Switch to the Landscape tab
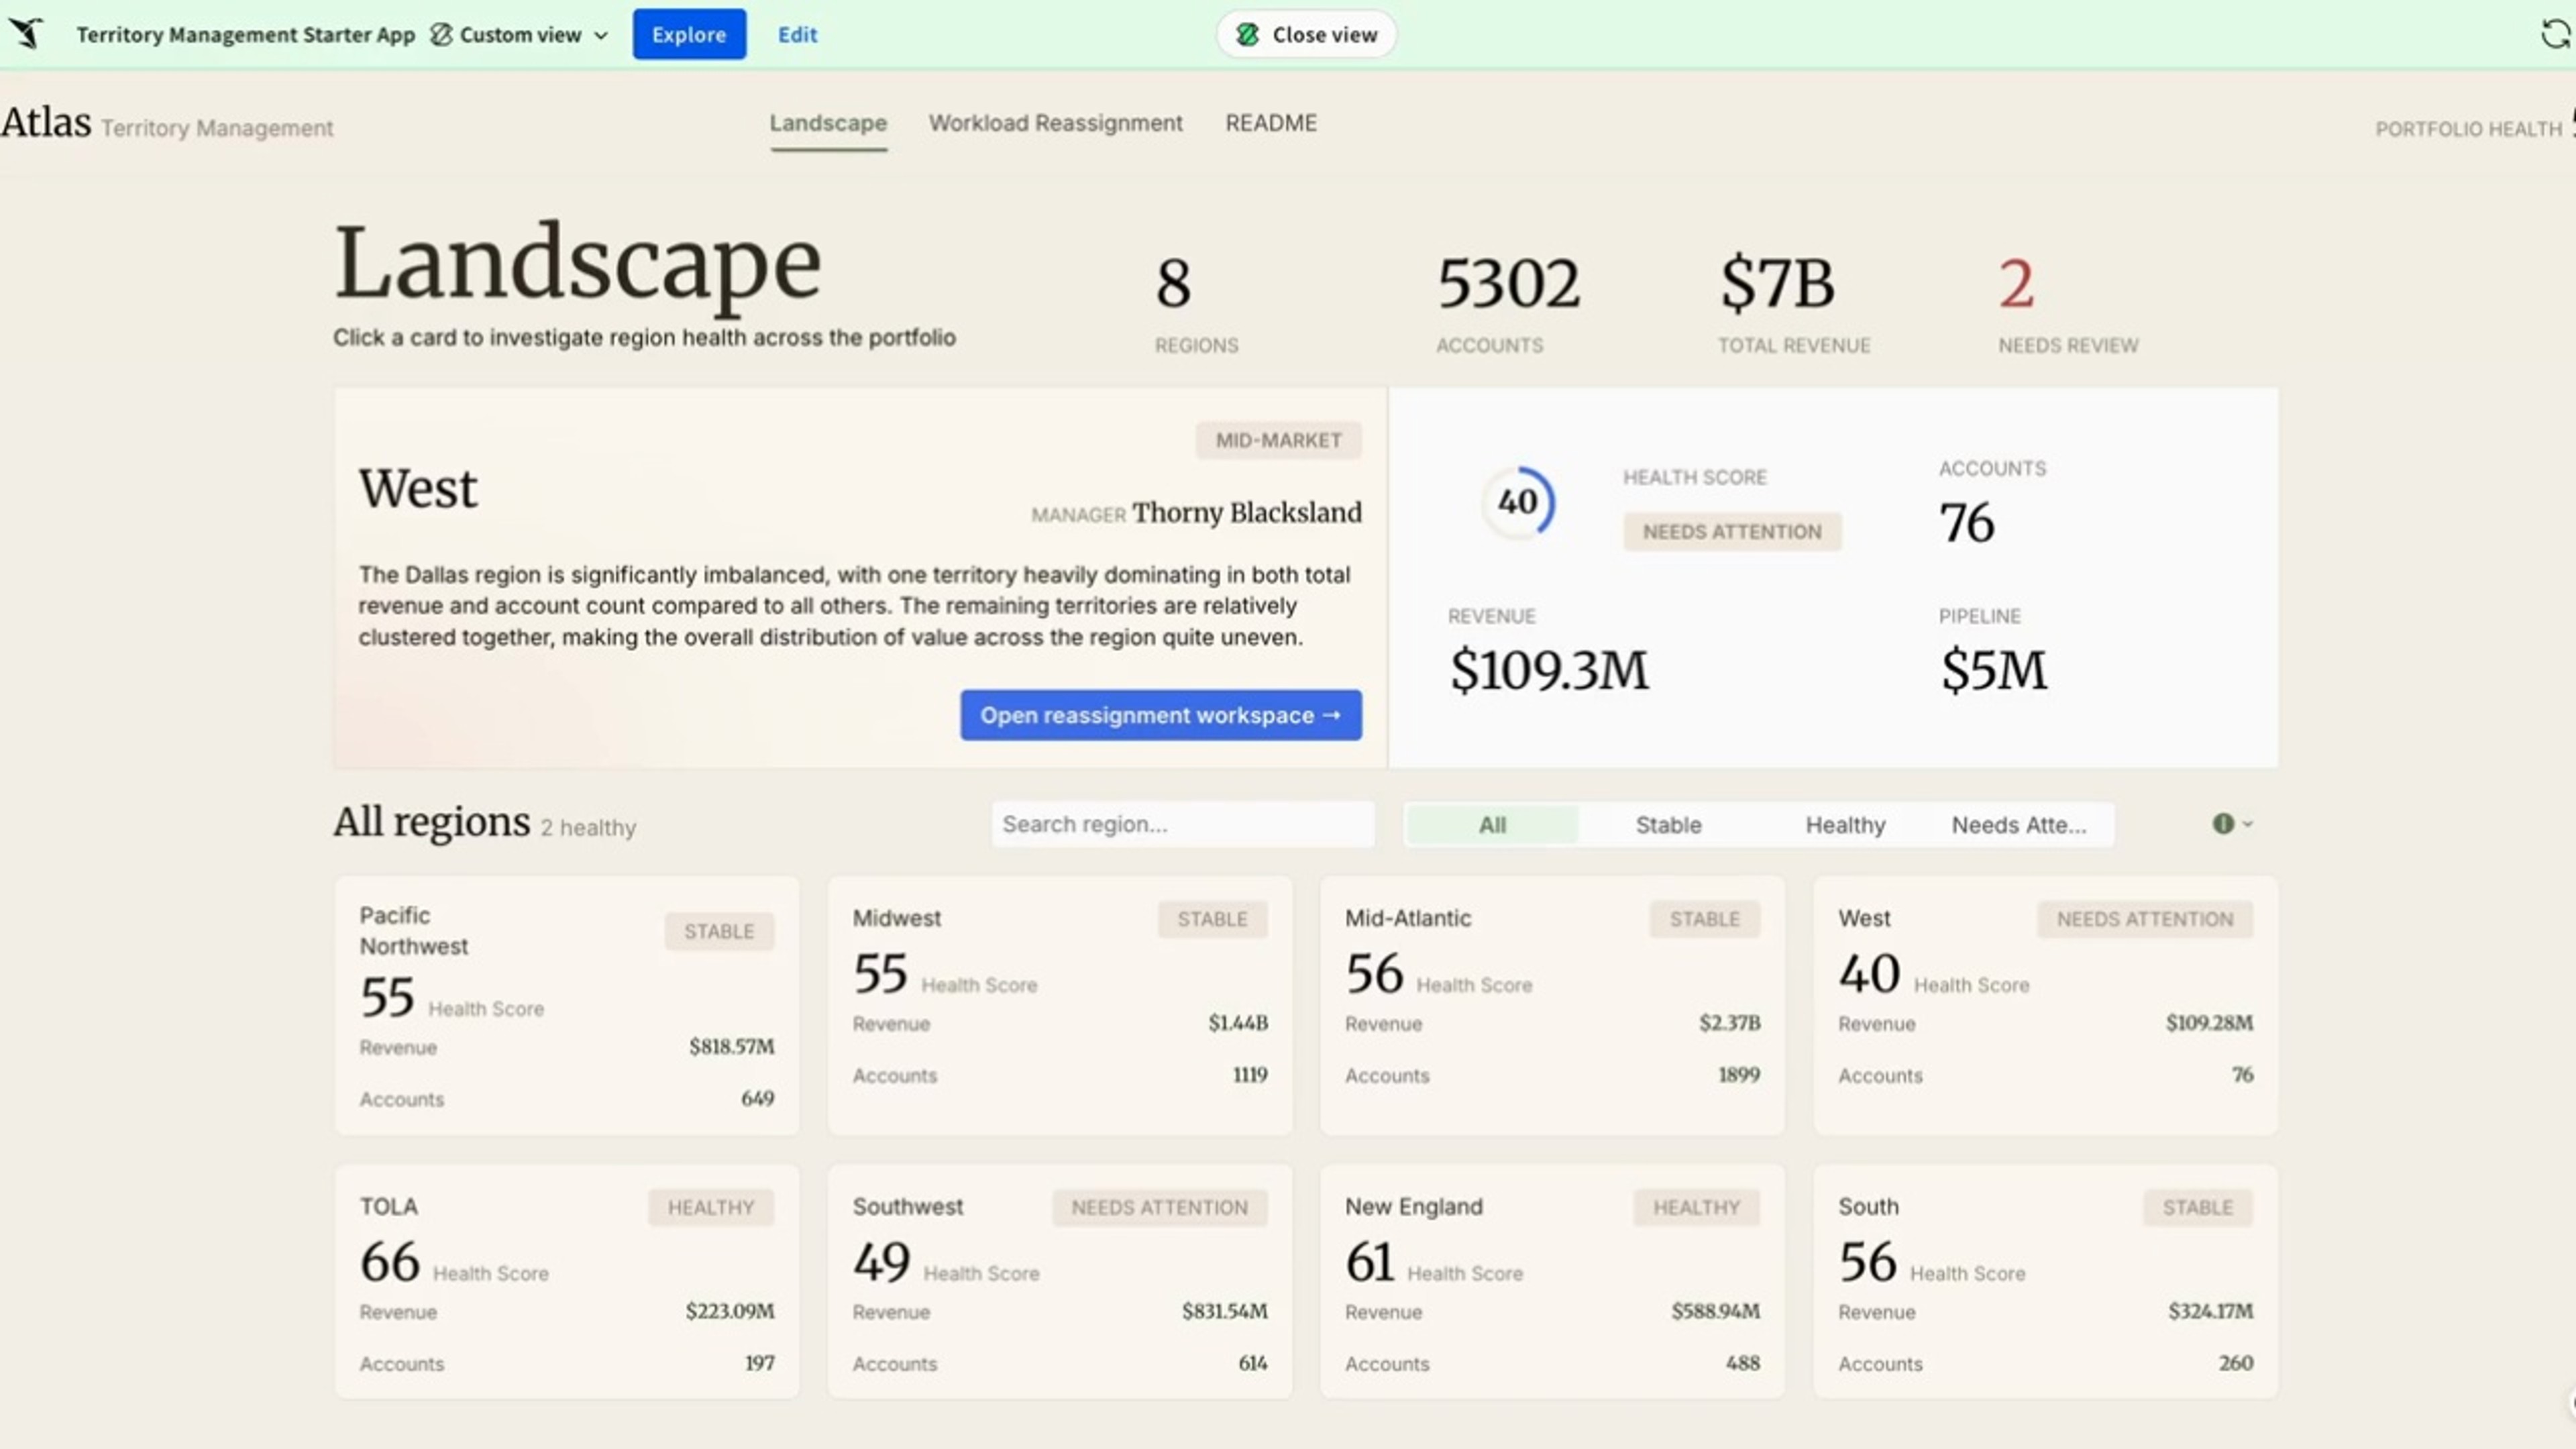 click(x=828, y=123)
